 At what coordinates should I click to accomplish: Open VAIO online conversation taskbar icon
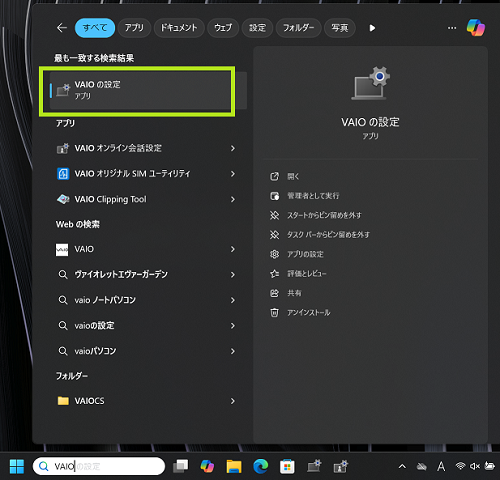(x=341, y=466)
